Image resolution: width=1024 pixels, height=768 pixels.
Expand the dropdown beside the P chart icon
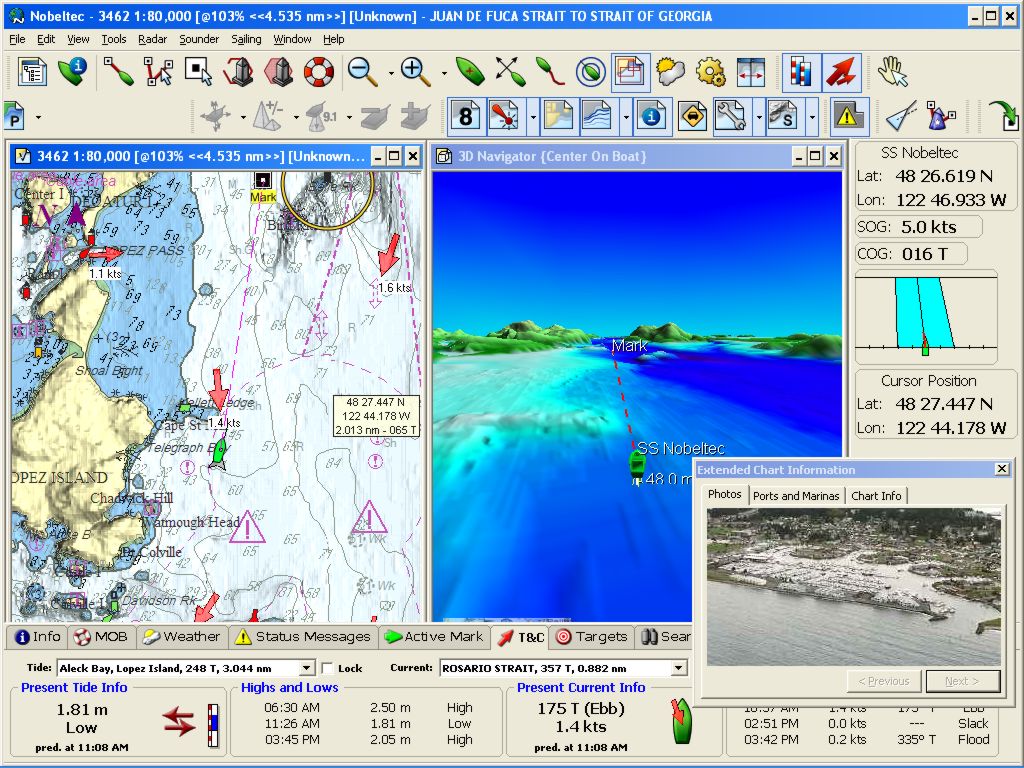(38, 118)
